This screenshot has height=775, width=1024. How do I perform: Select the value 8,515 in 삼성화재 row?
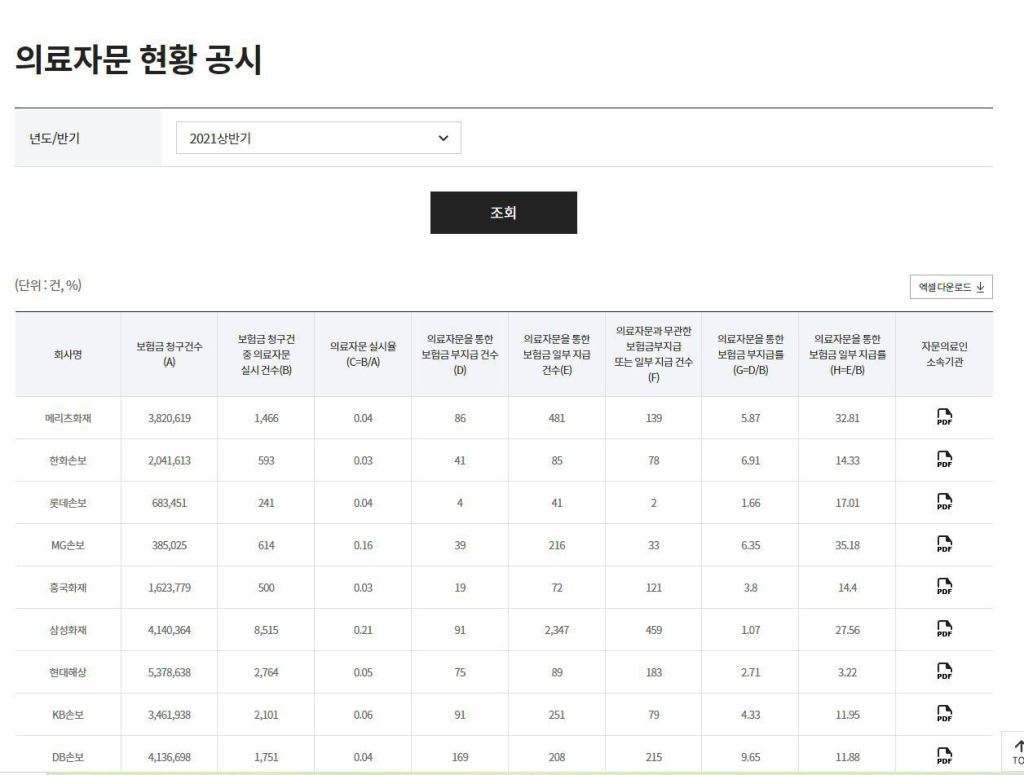click(266, 630)
